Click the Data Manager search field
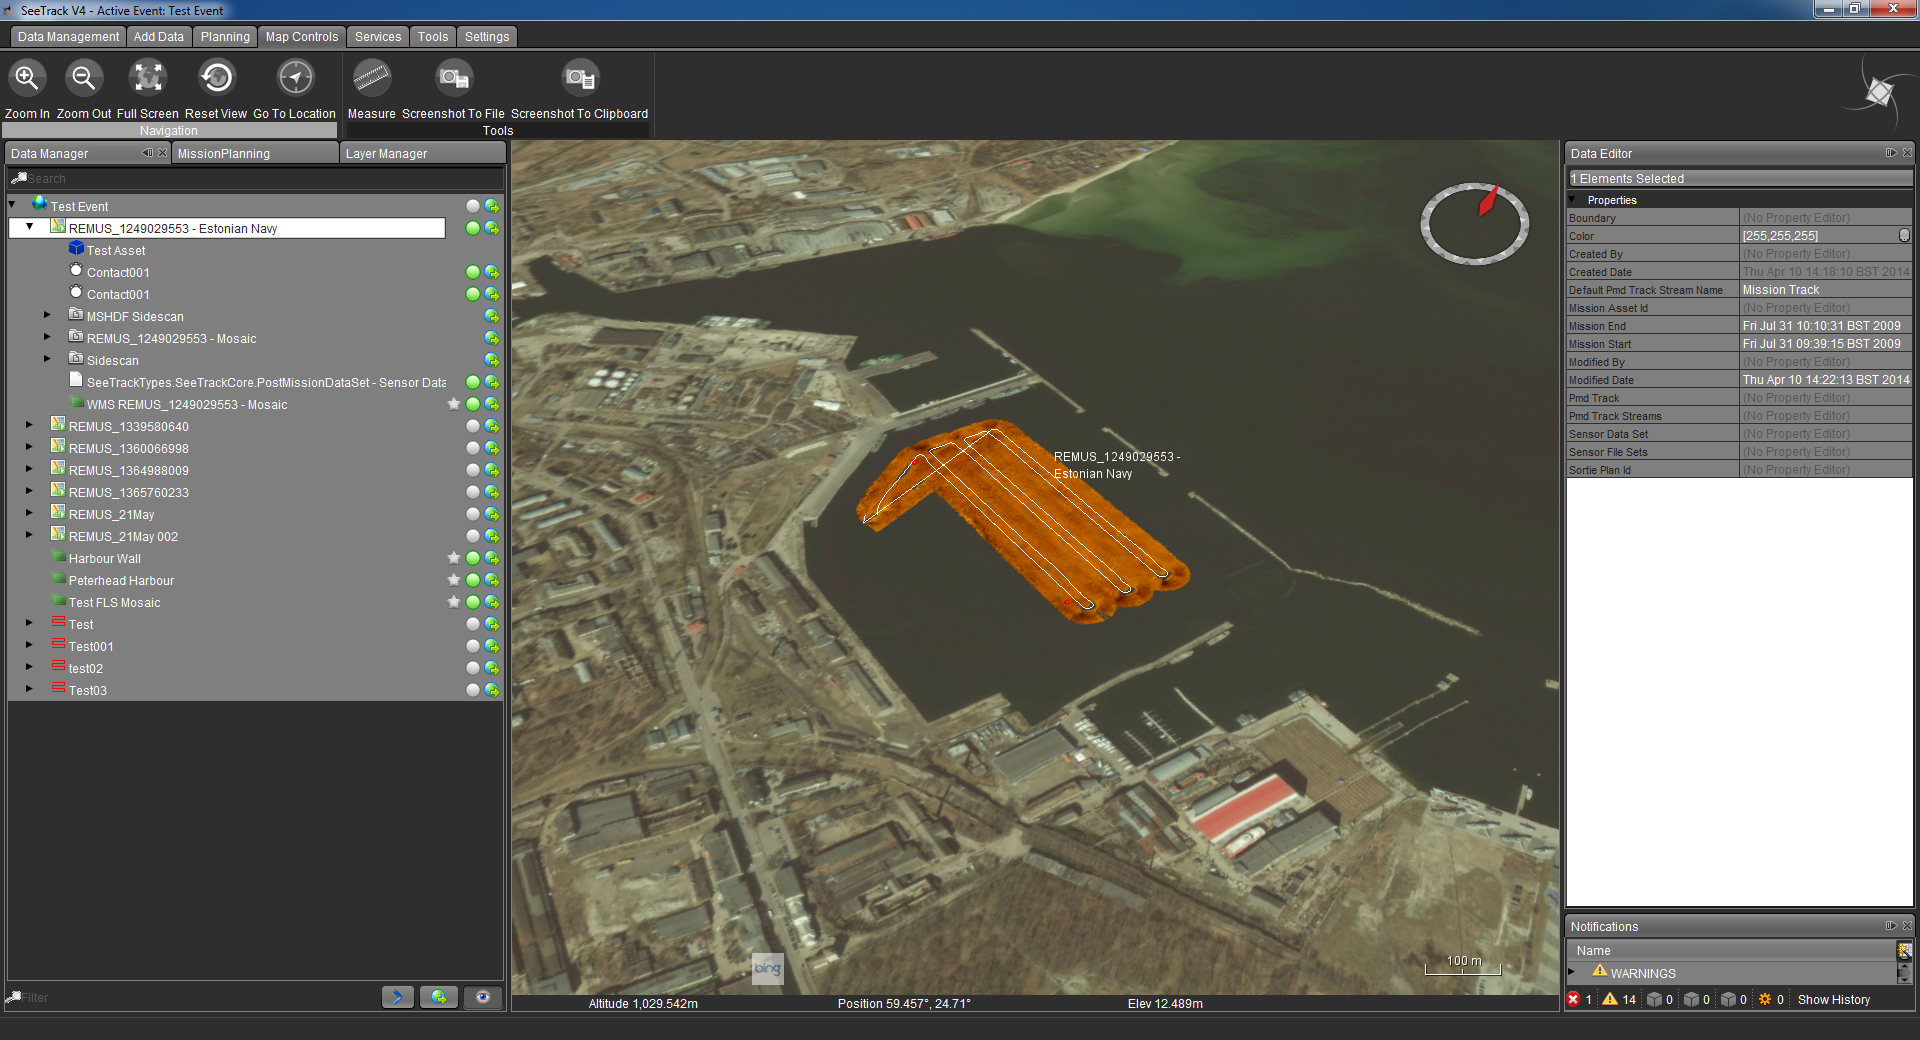 pyautogui.click(x=256, y=178)
